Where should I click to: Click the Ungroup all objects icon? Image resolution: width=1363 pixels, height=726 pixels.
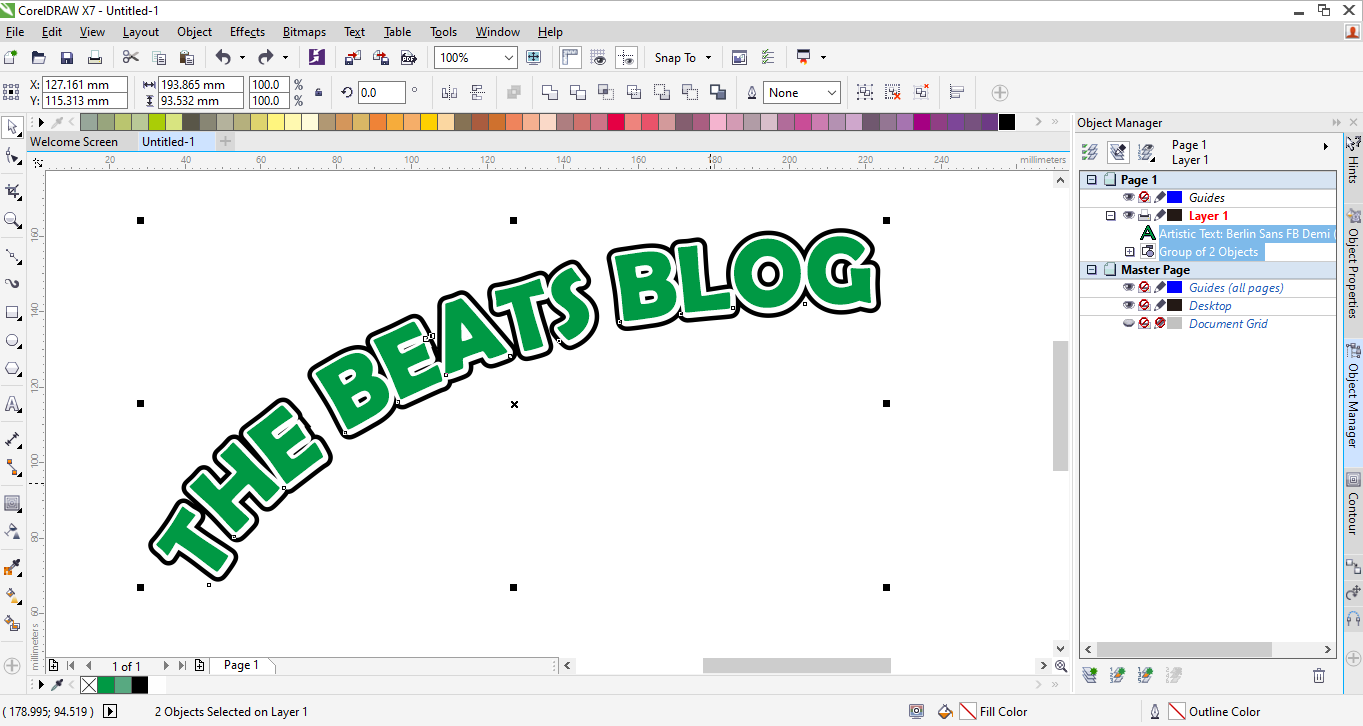coord(893,93)
